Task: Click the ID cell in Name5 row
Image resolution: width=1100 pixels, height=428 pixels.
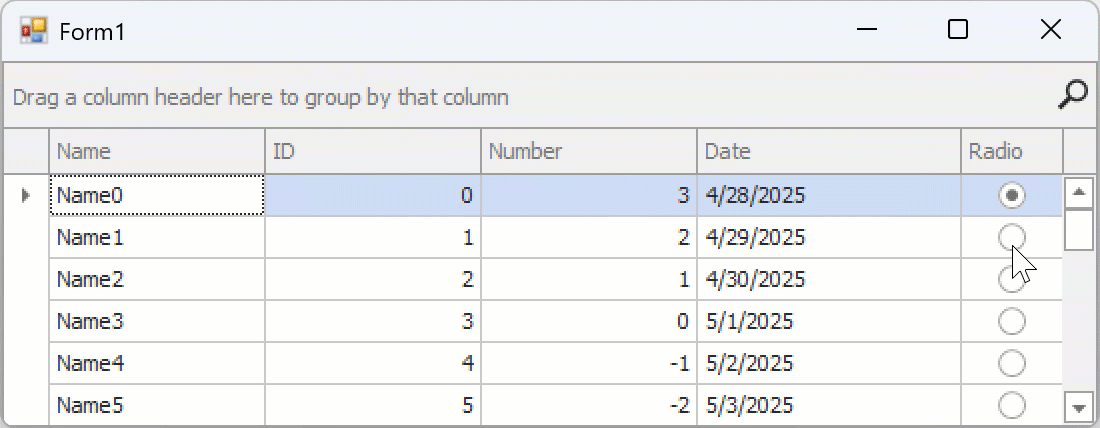Action: (x=373, y=405)
